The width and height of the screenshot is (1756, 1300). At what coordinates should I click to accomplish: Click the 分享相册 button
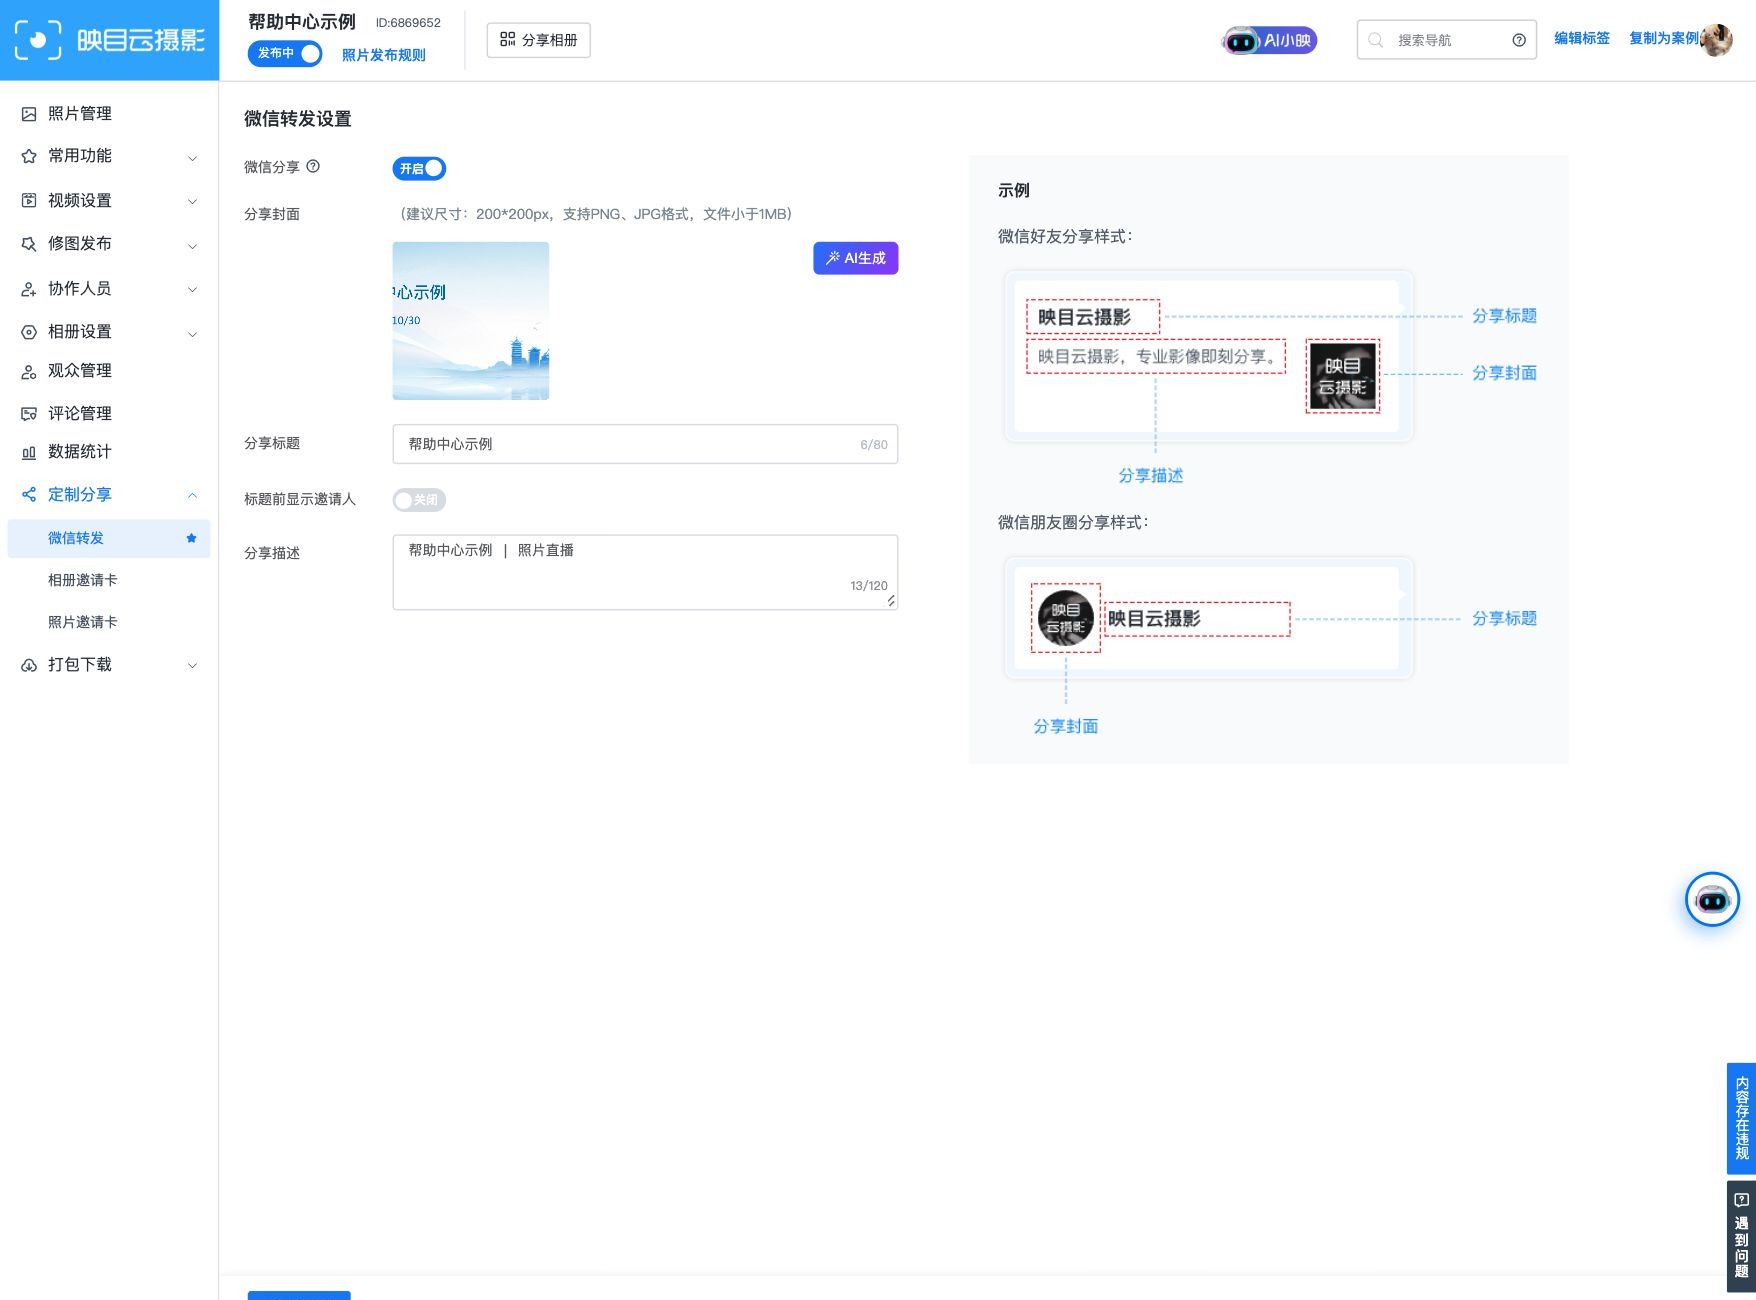point(539,40)
